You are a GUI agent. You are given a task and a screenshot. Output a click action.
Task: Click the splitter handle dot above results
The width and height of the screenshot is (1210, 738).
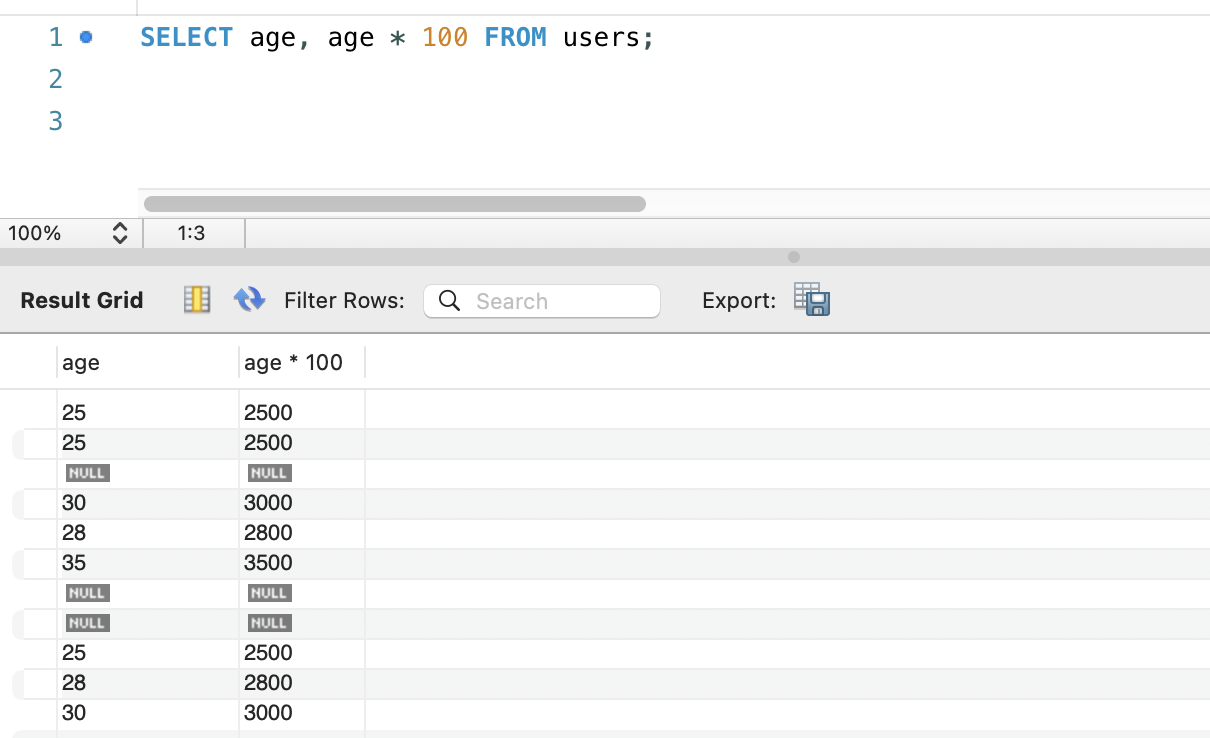pos(794,257)
